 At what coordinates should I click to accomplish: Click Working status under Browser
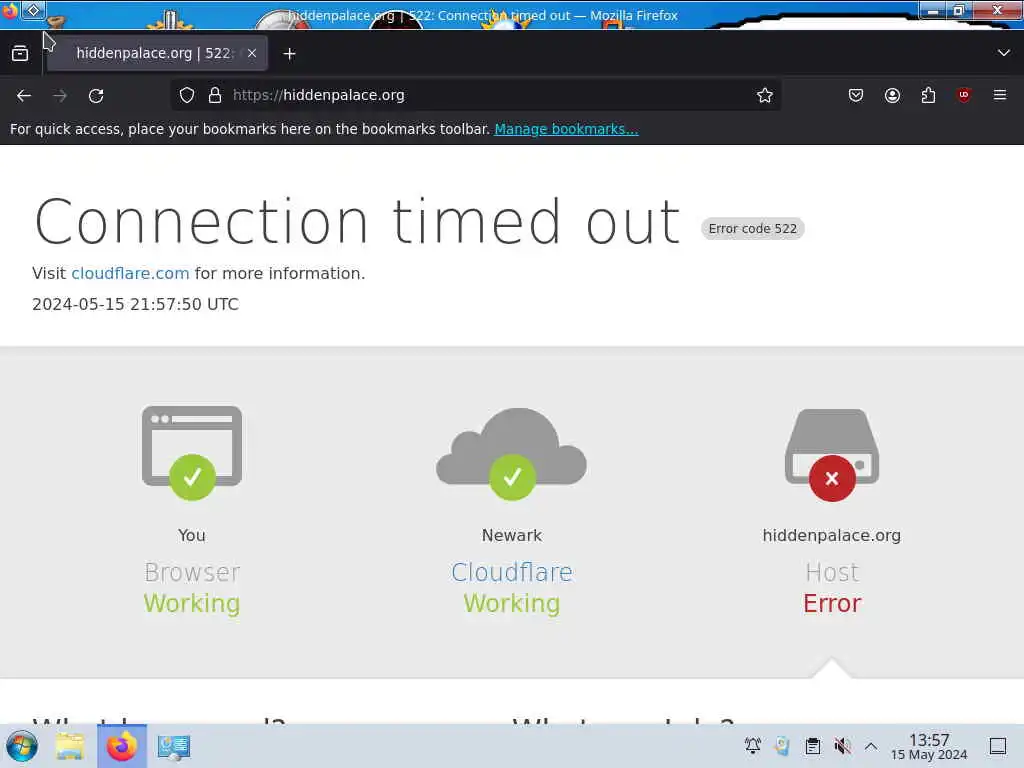click(192, 603)
